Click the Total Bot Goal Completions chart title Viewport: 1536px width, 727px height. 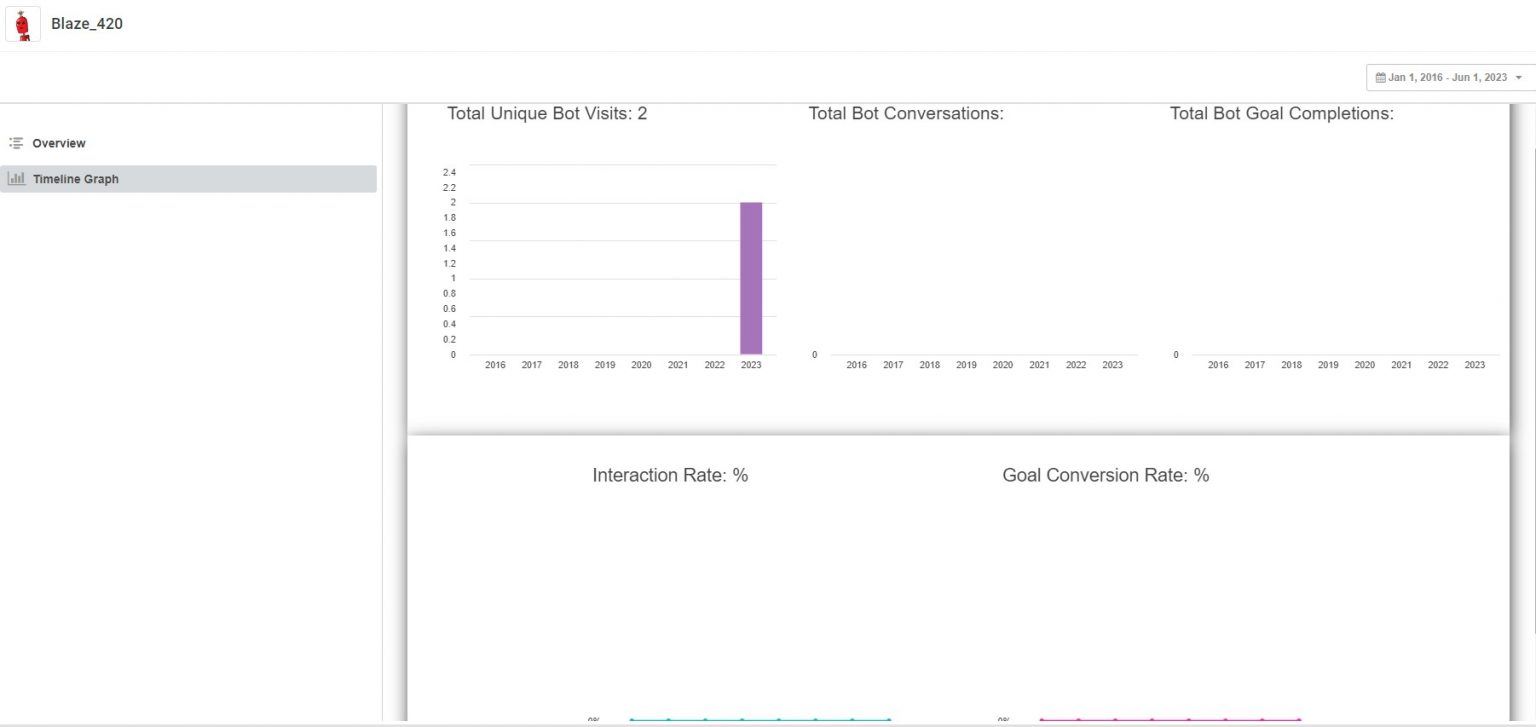click(x=1283, y=113)
